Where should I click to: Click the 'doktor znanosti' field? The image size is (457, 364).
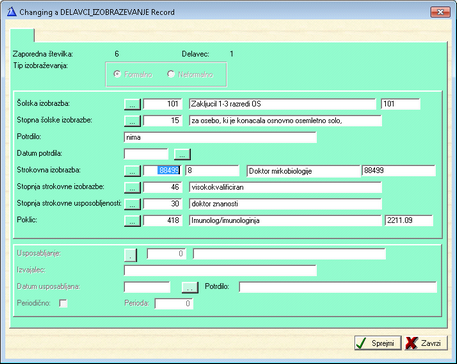pyautogui.click(x=285, y=204)
